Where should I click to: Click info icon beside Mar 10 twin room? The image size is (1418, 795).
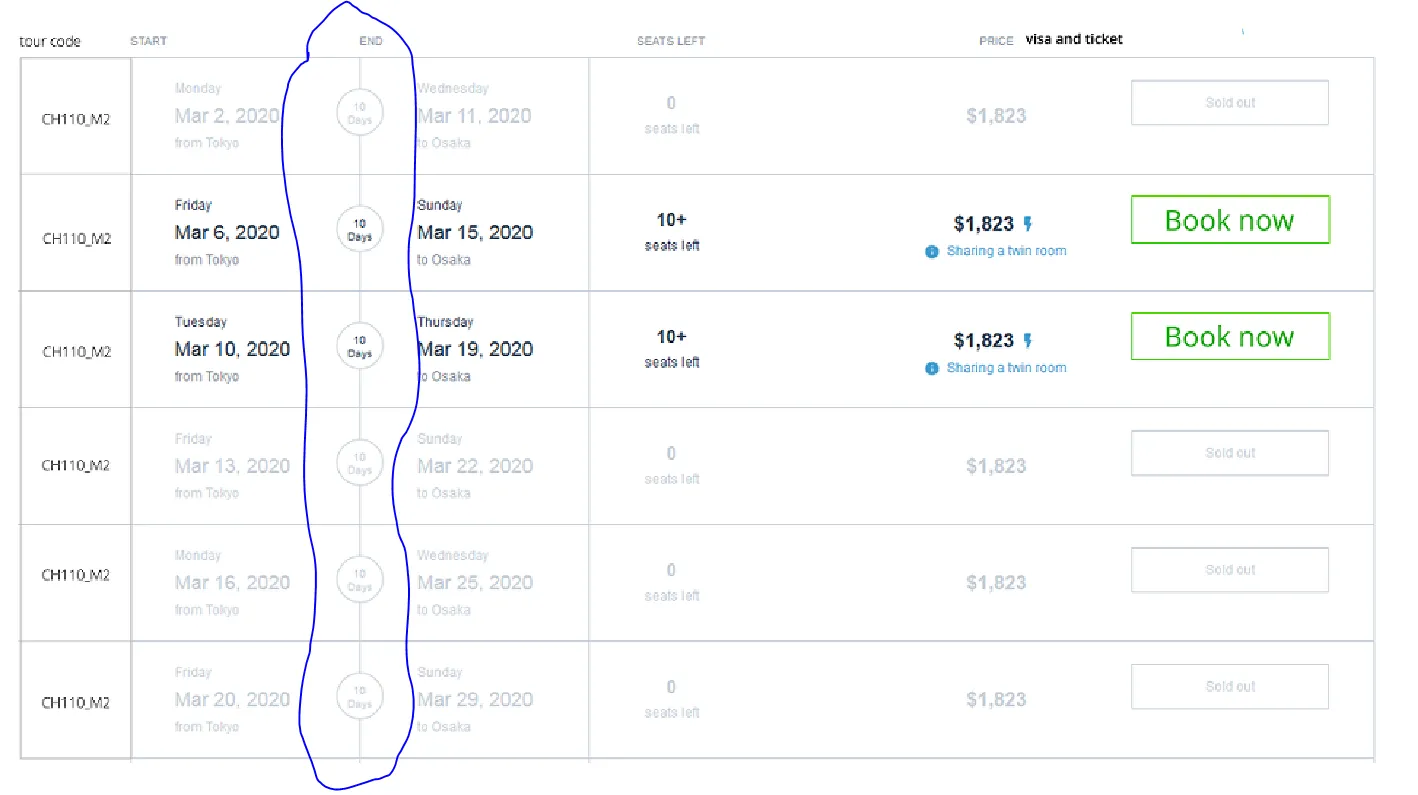pos(932,368)
